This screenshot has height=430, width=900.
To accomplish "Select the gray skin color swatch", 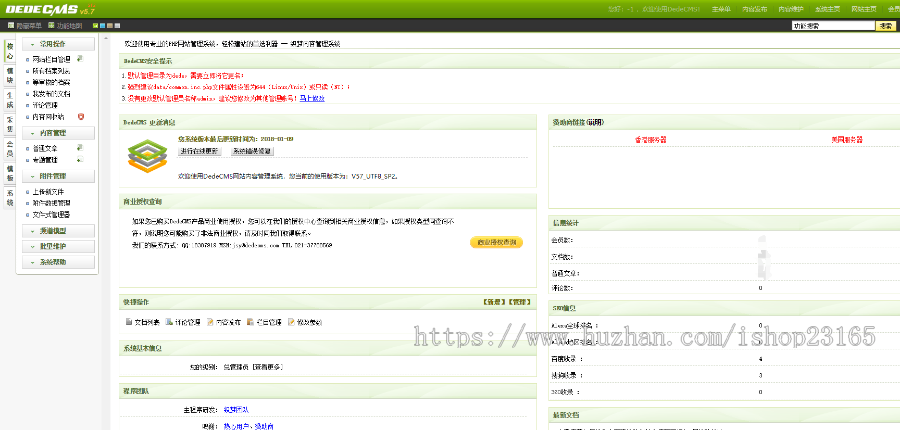I will tap(117, 26).
